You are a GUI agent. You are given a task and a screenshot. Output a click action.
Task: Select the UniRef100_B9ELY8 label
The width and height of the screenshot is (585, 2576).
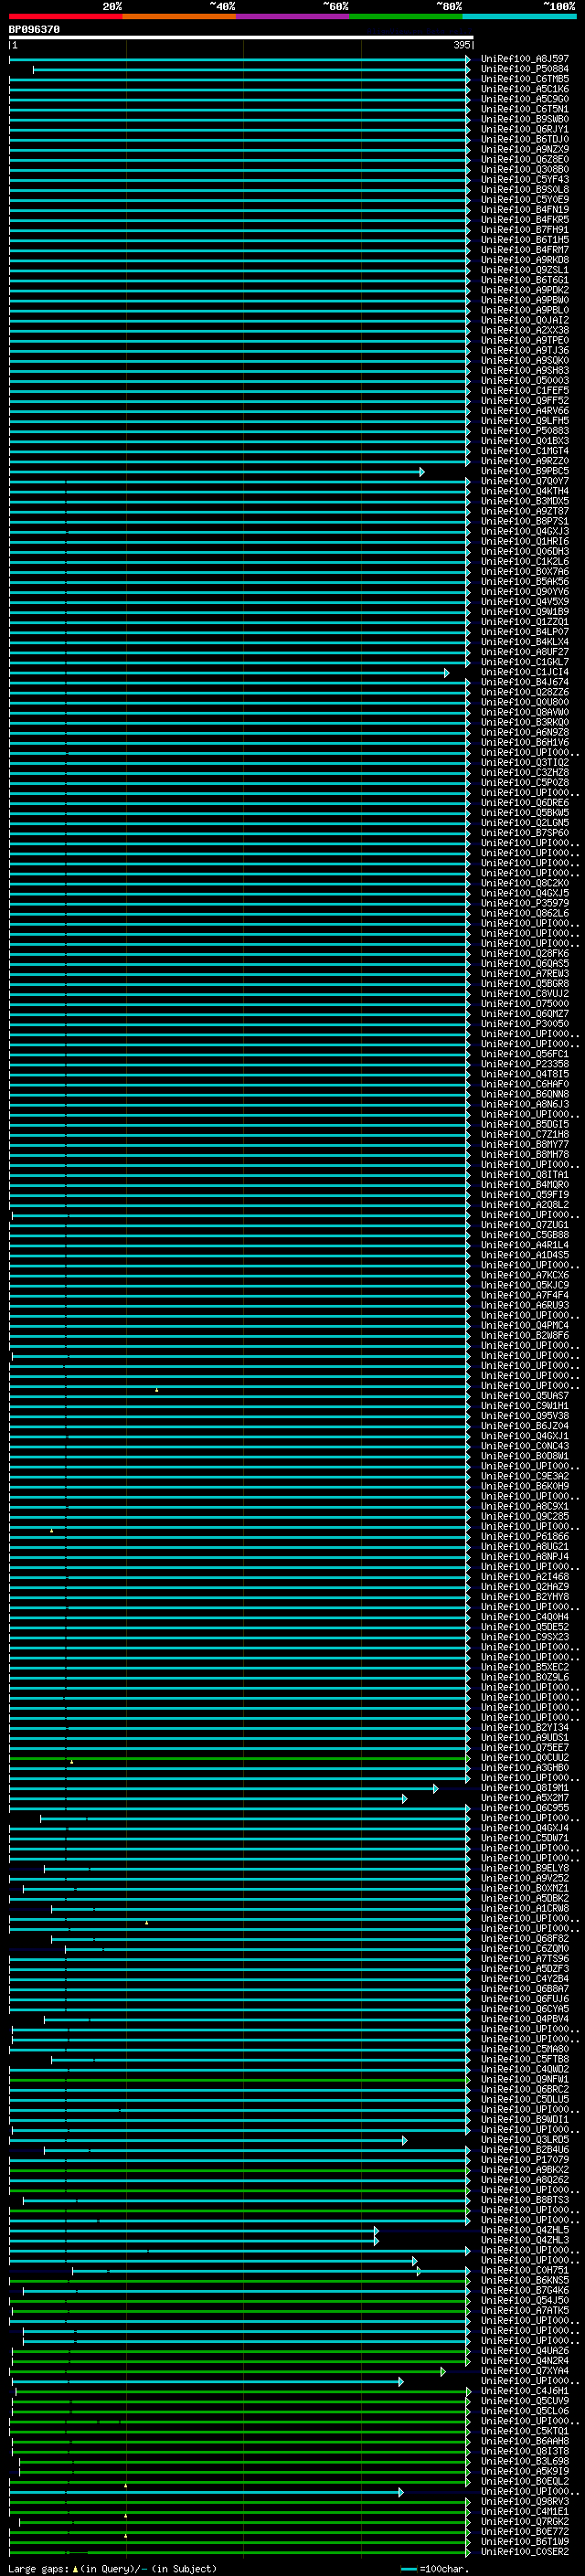coord(525,1868)
